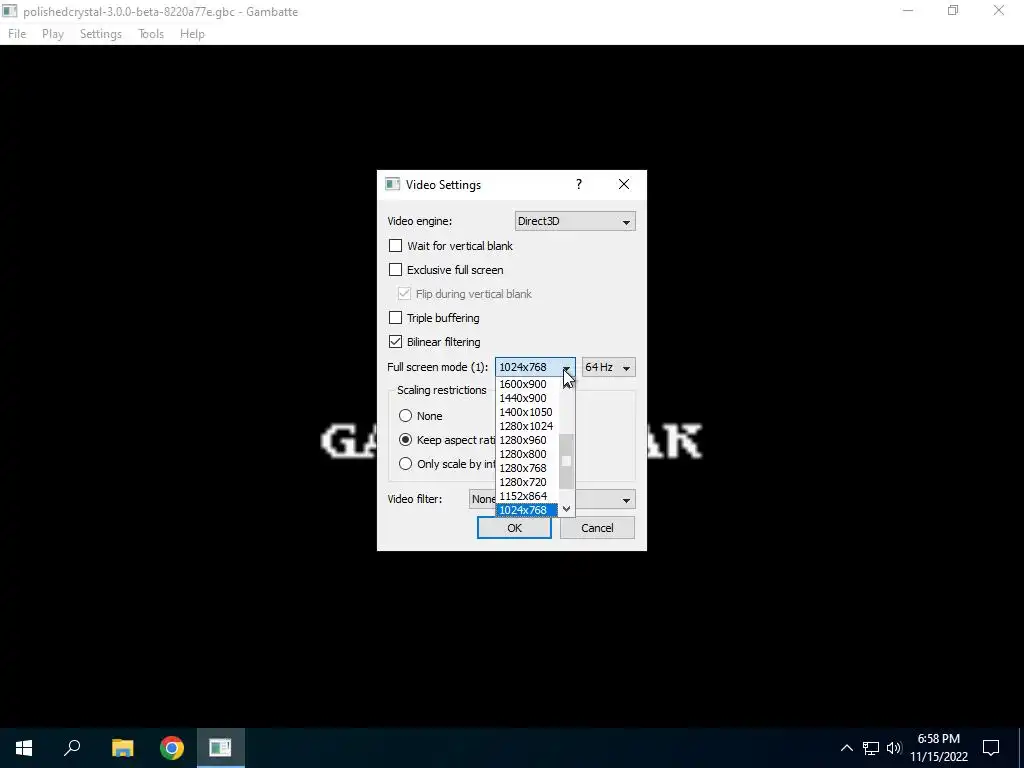Click Video Settings dialog title icon
Viewport: 1024px width, 768px height.
392,185
